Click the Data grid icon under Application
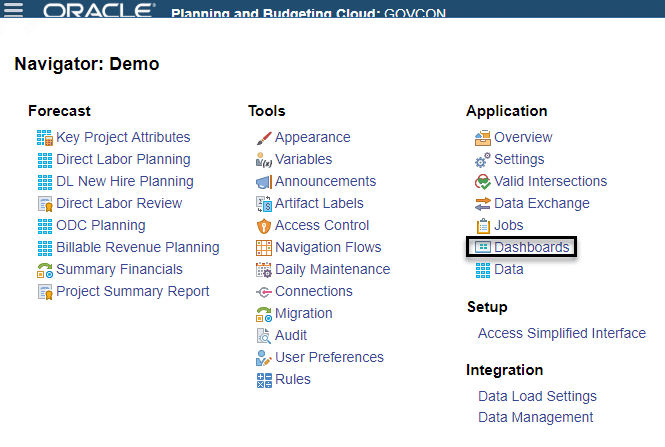 483,270
